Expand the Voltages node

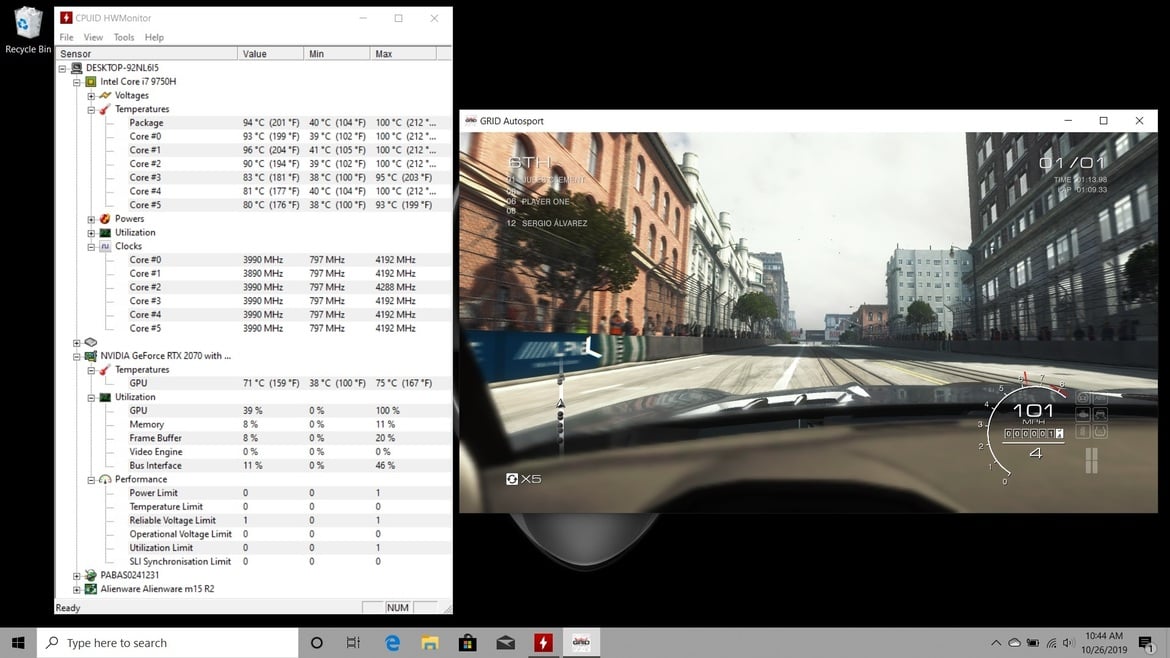tap(91, 96)
